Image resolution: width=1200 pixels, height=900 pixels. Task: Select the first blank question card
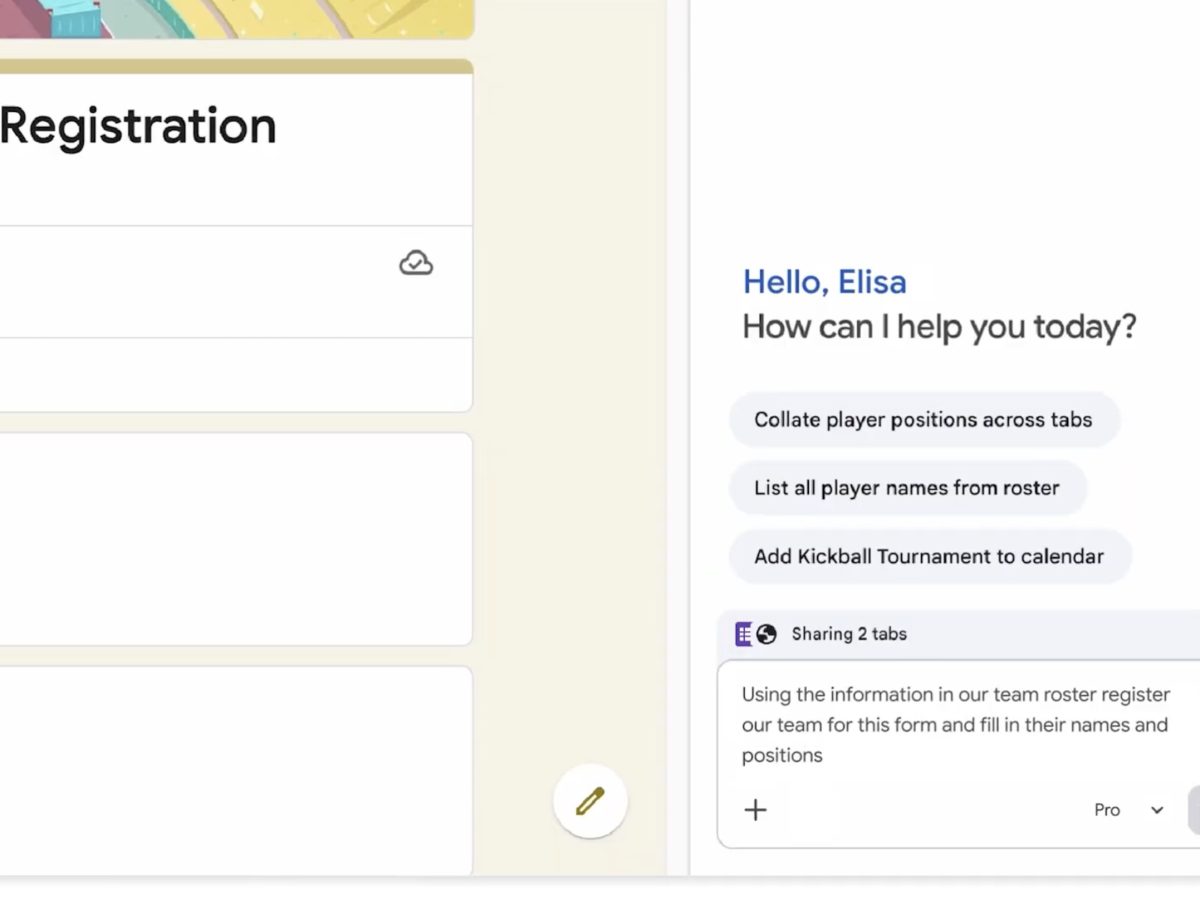tap(236, 539)
